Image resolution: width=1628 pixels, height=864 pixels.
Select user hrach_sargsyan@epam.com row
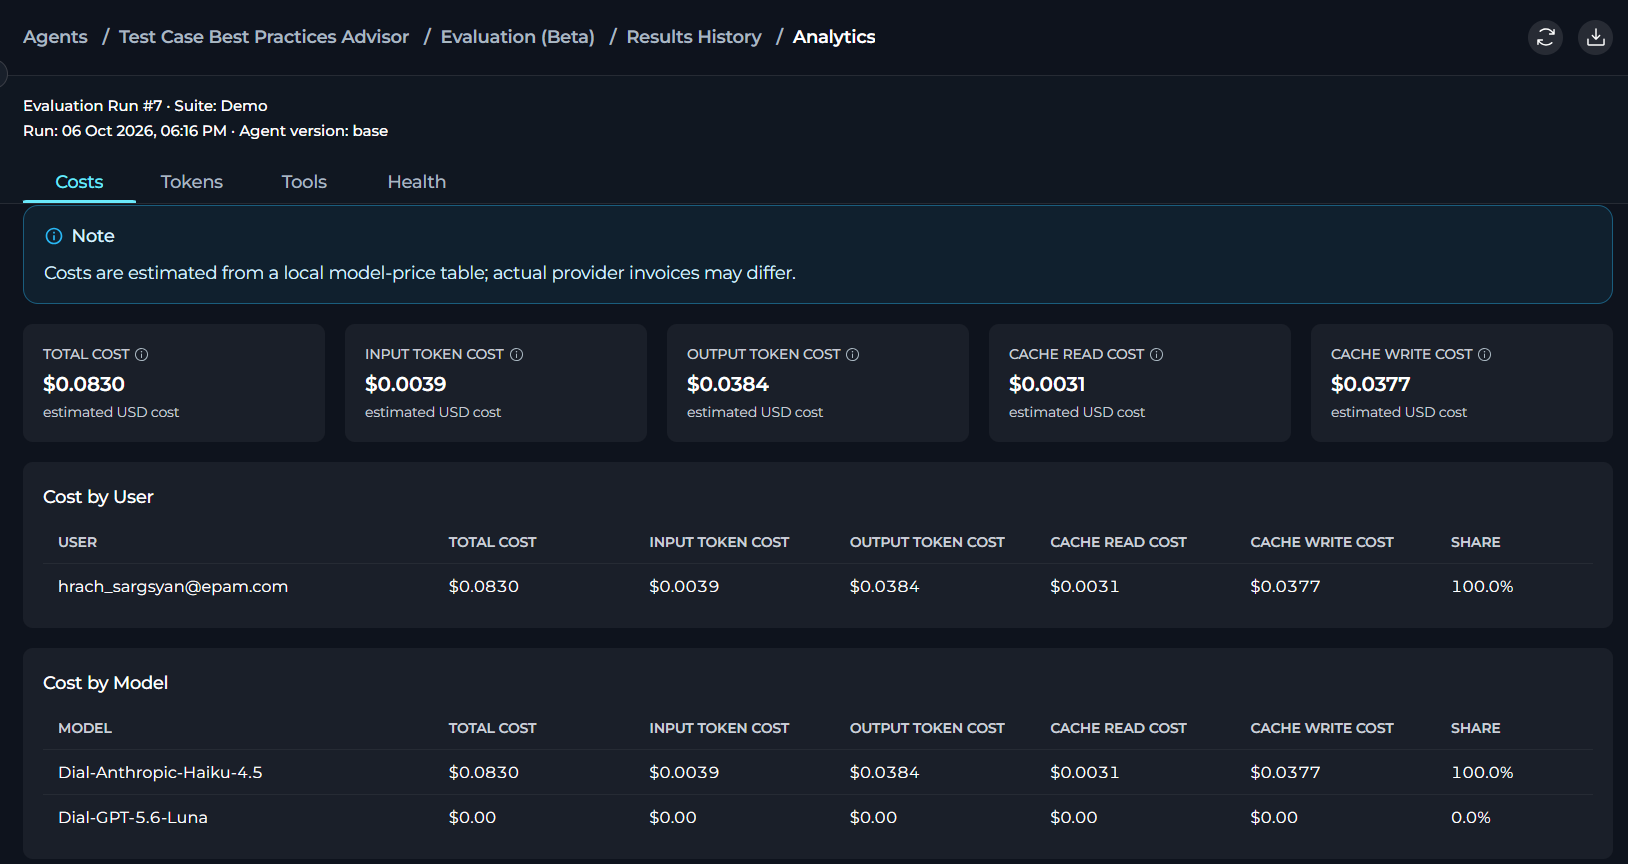817,586
